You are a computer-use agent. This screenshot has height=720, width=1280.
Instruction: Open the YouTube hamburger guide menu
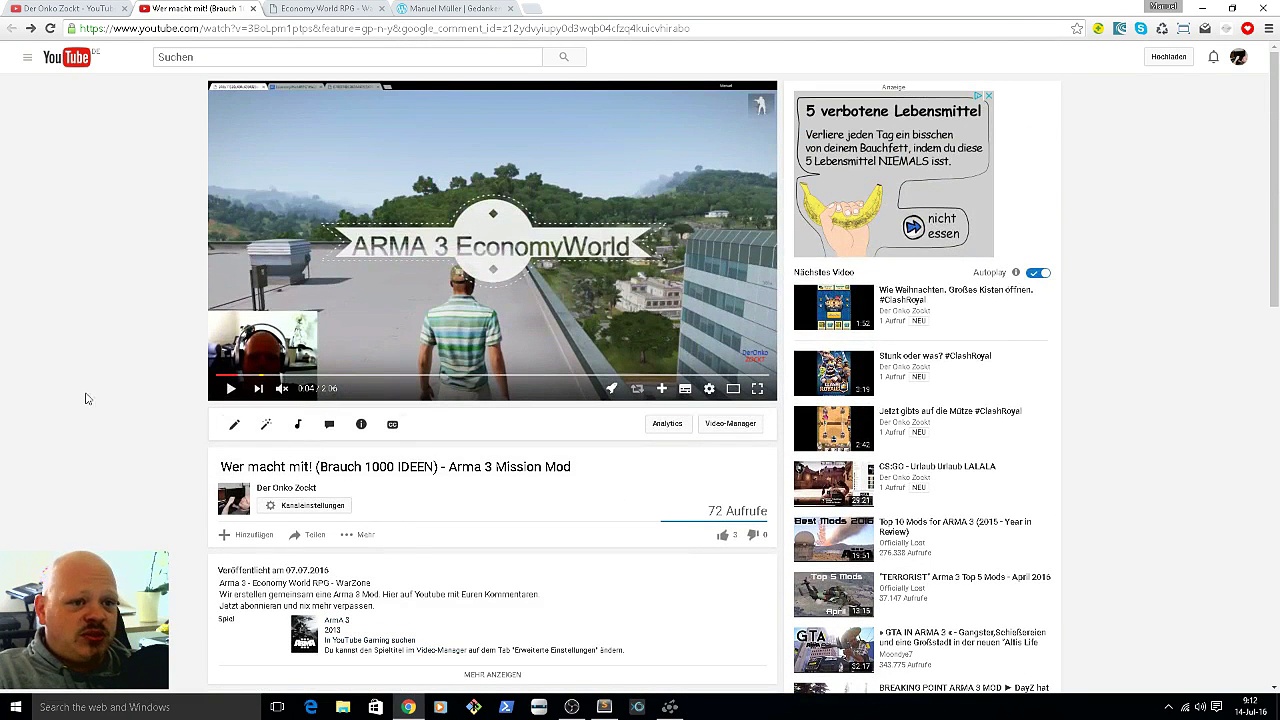click(x=27, y=57)
